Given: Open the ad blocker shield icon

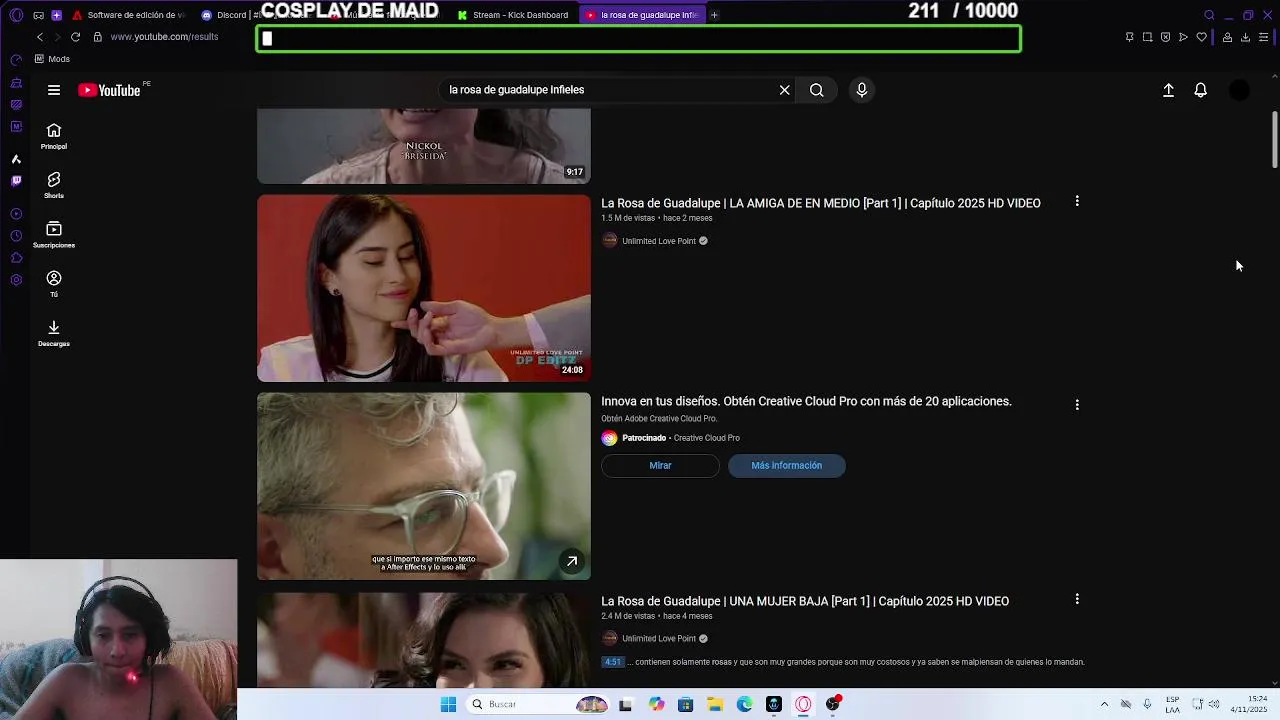Looking at the screenshot, I should (1165, 37).
